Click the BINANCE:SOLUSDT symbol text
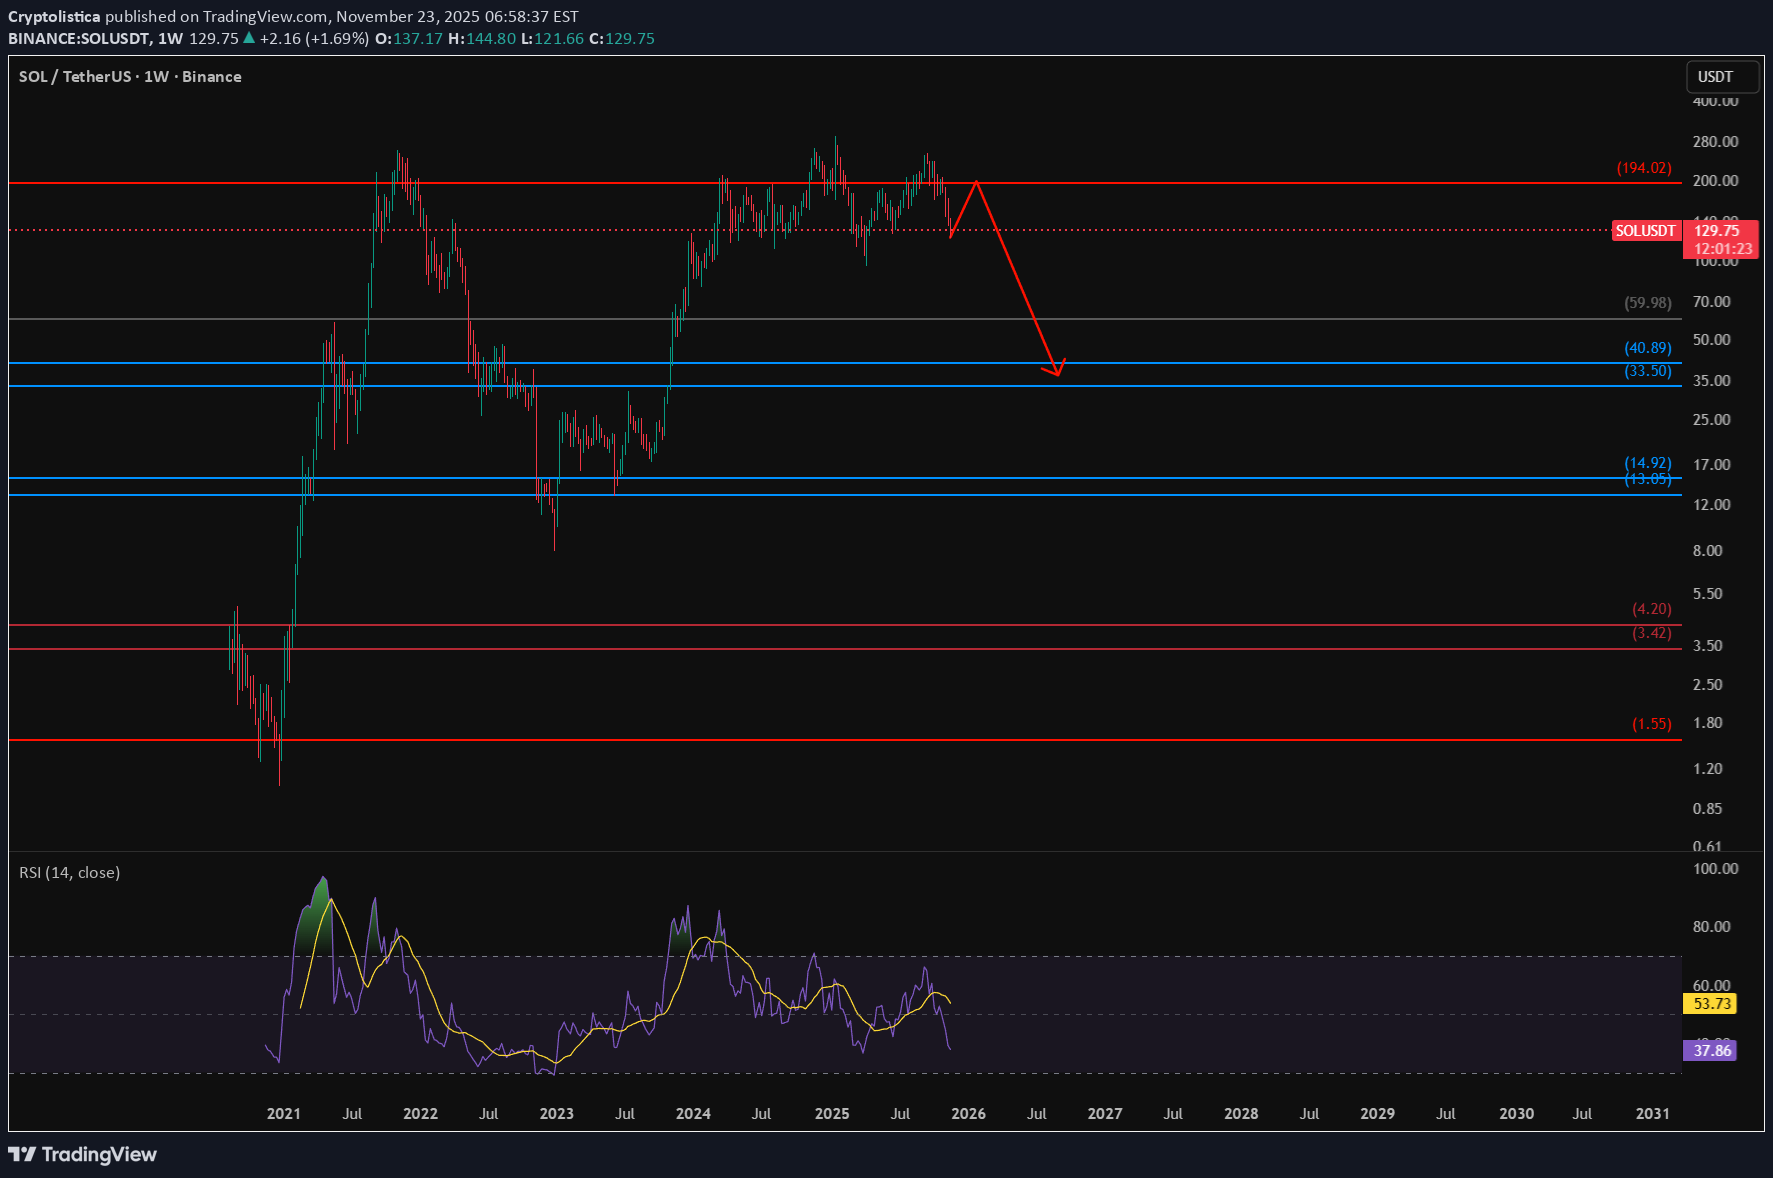 79,38
